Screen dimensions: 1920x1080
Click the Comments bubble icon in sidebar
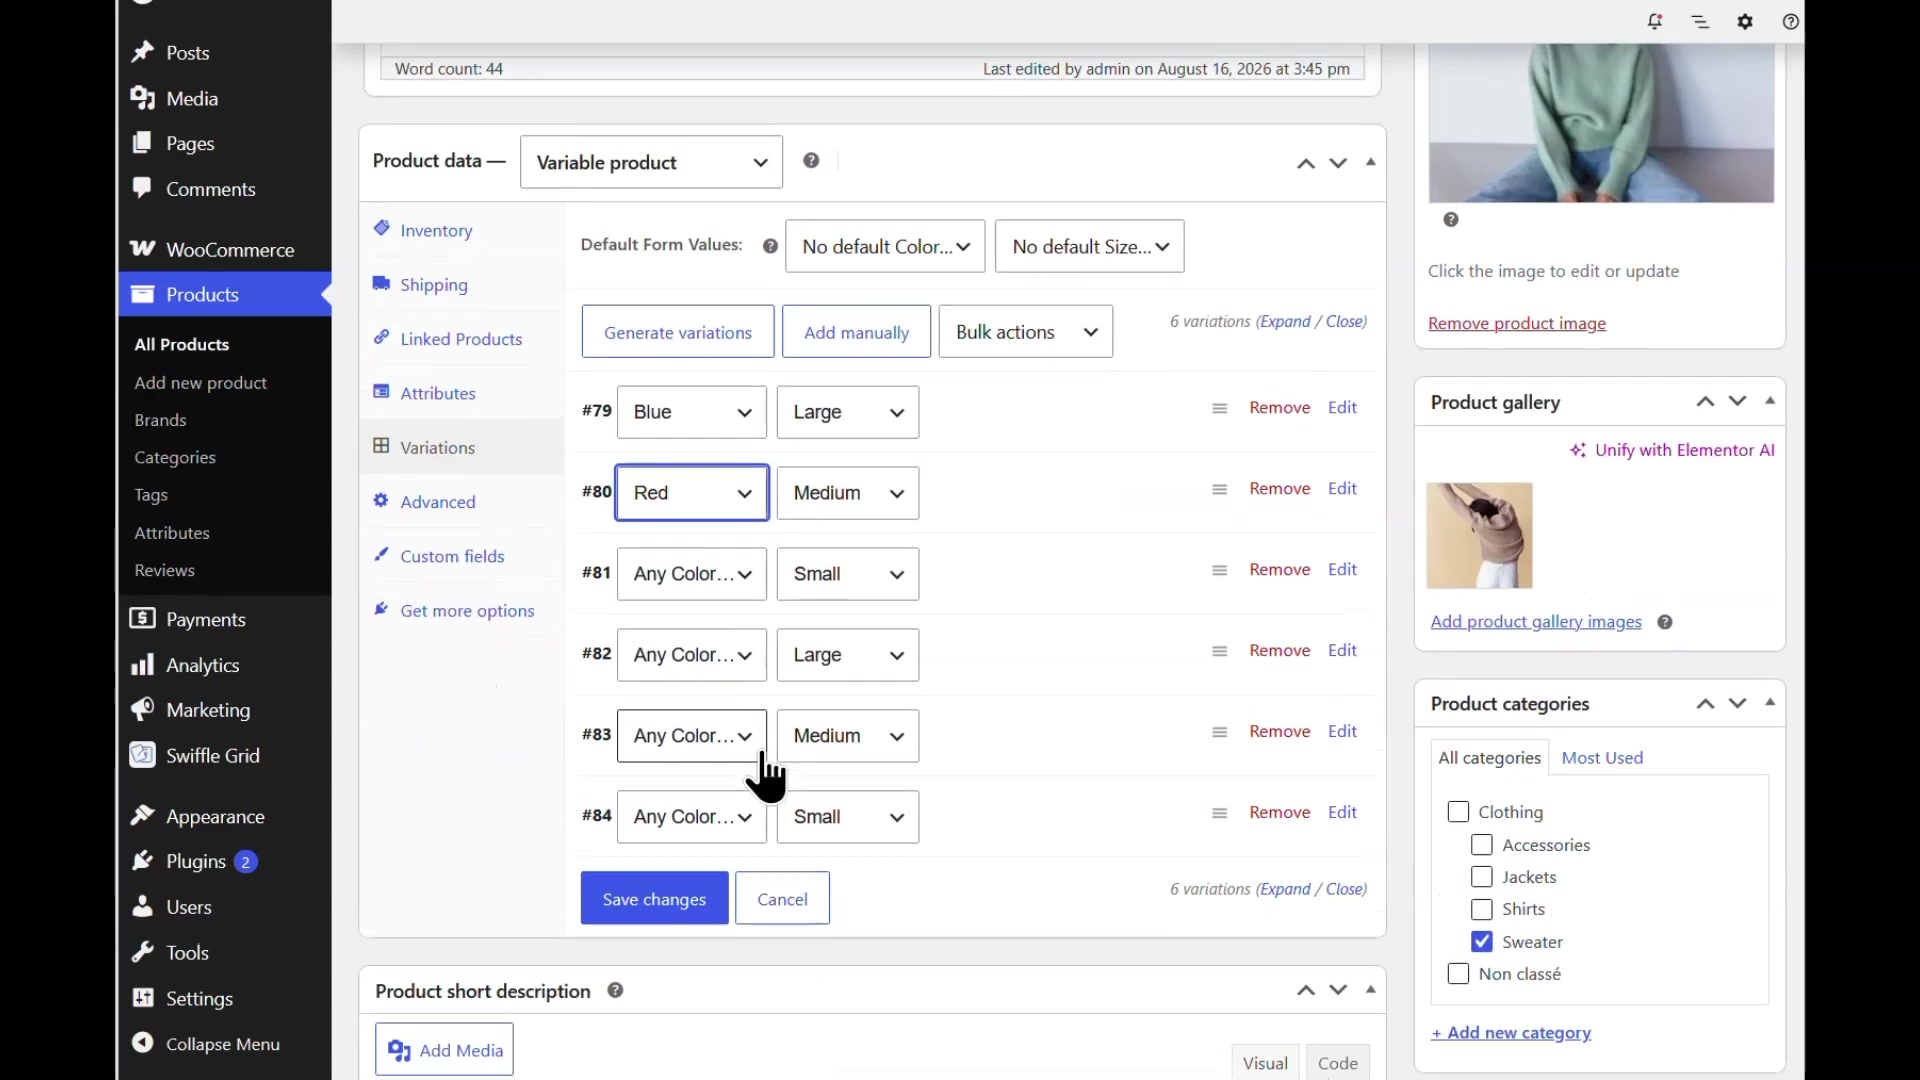[142, 188]
